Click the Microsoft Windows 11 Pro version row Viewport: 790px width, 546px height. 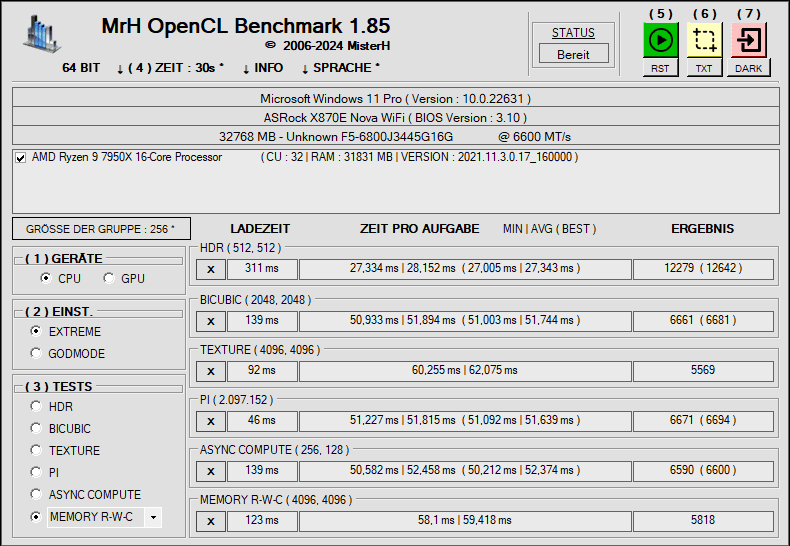point(396,98)
